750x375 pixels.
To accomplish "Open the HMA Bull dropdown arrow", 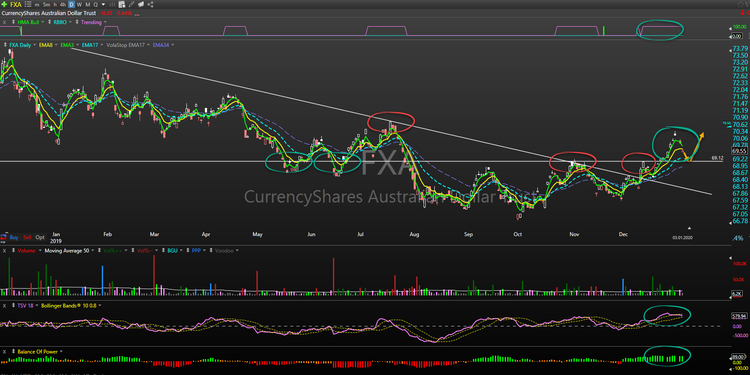I will (x=43, y=22).
